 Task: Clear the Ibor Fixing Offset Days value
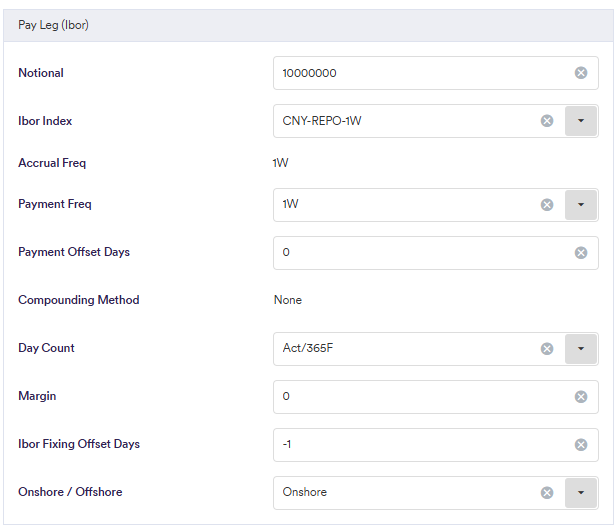point(580,445)
